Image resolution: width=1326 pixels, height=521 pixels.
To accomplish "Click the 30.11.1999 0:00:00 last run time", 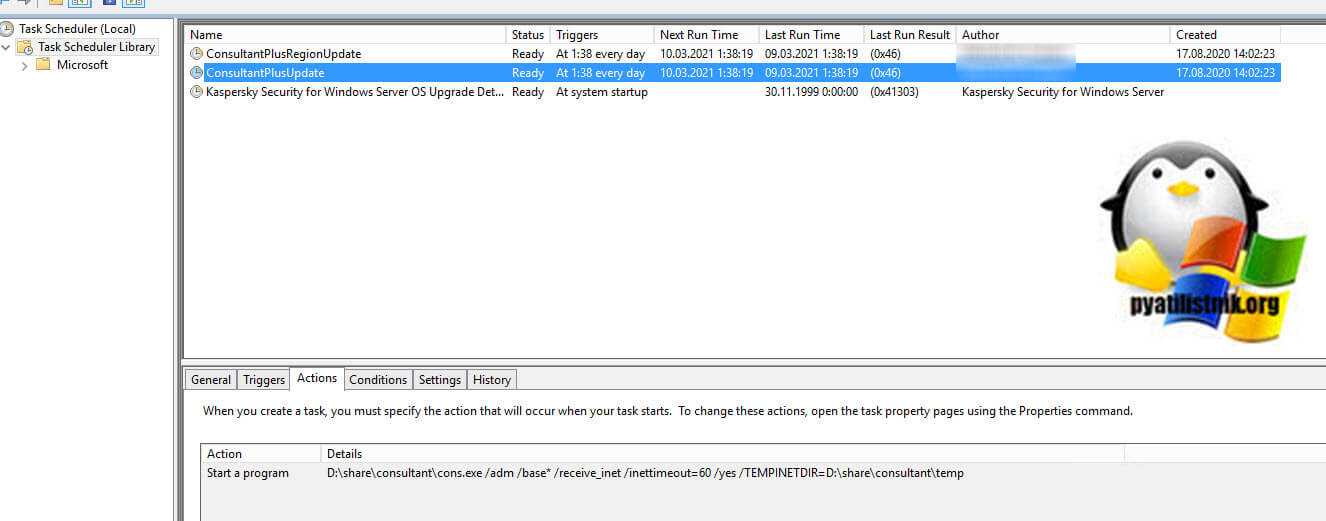I will pyautogui.click(x=811, y=92).
